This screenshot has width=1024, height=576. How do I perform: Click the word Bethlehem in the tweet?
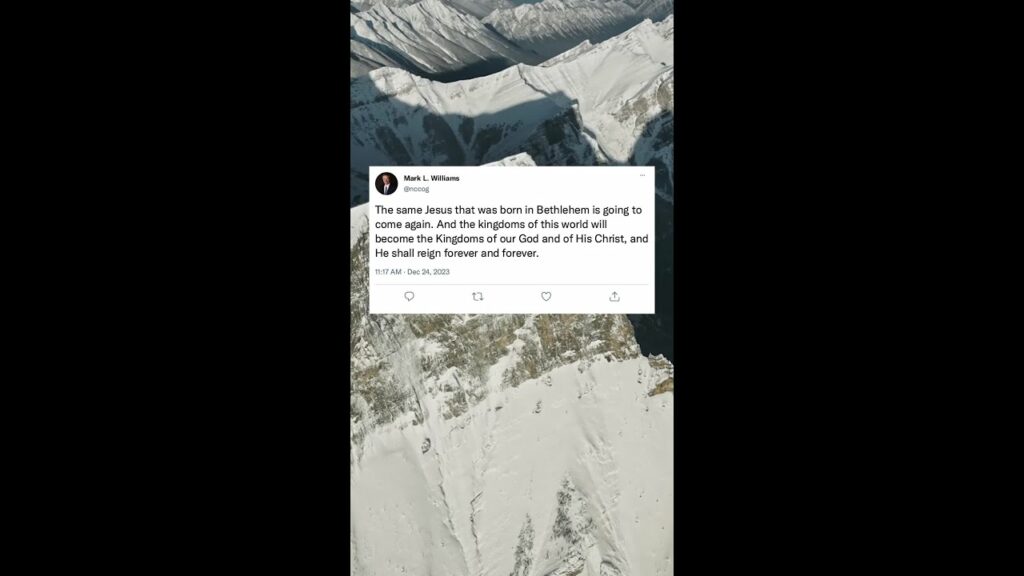[563, 210]
